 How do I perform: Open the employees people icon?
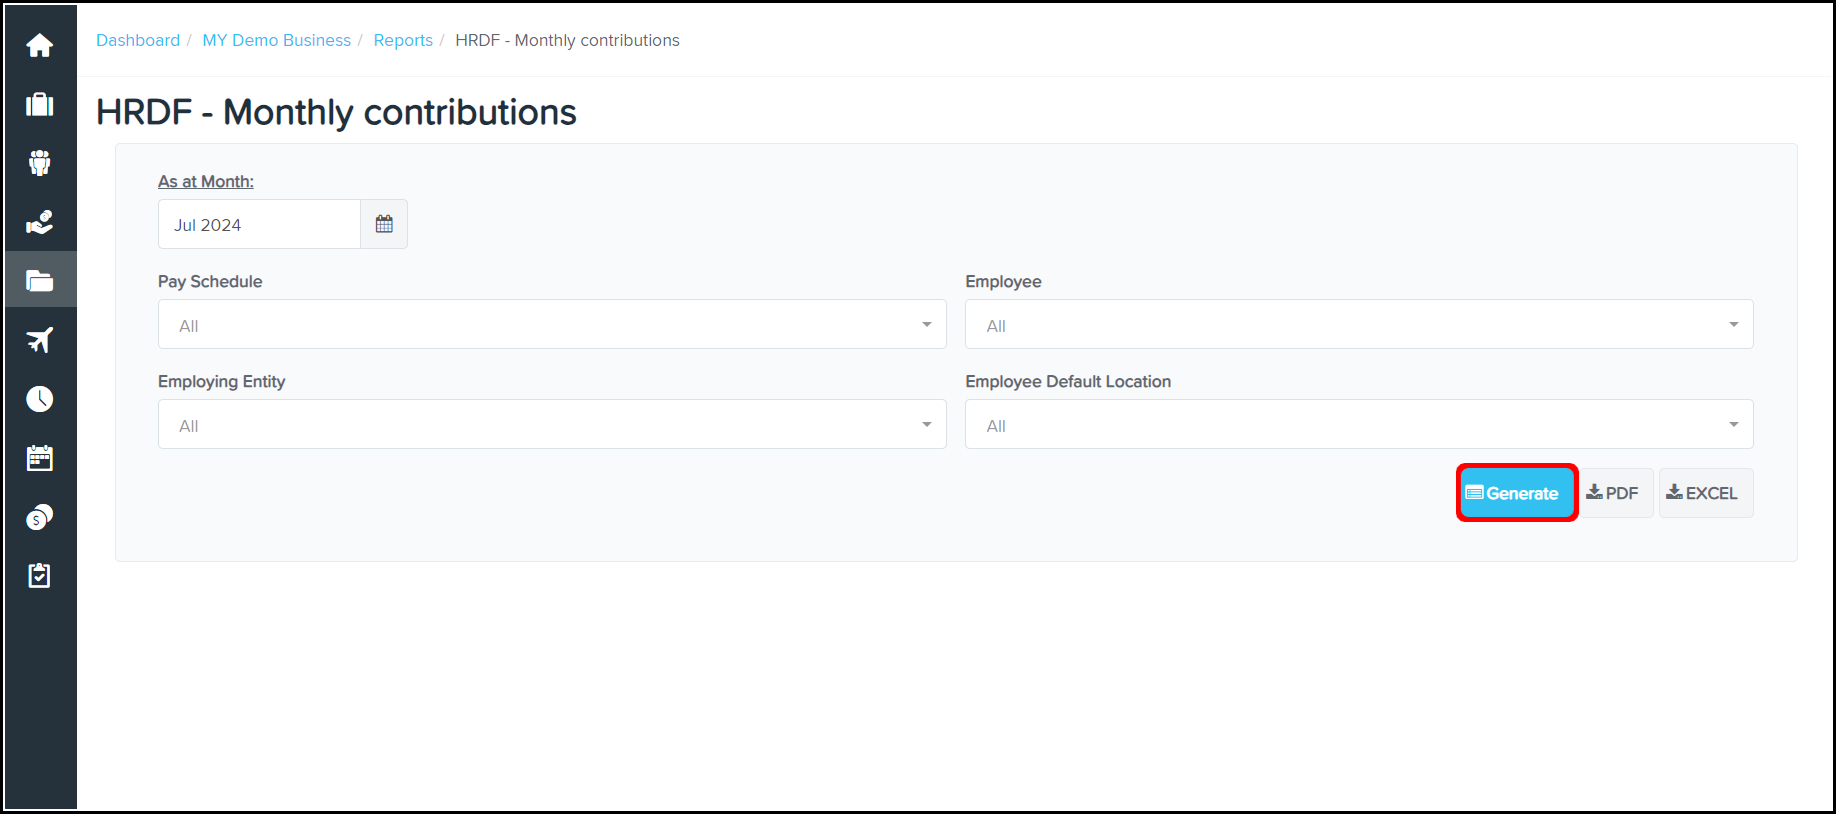pyautogui.click(x=40, y=163)
